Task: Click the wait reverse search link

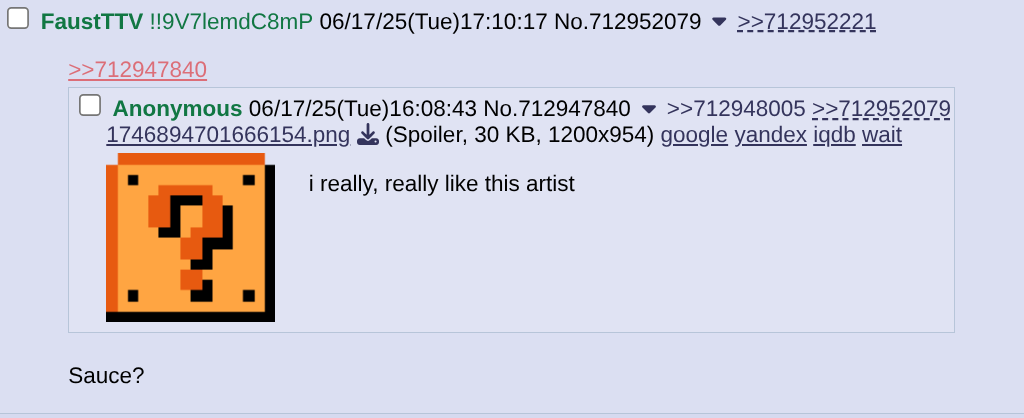Action: pos(882,135)
